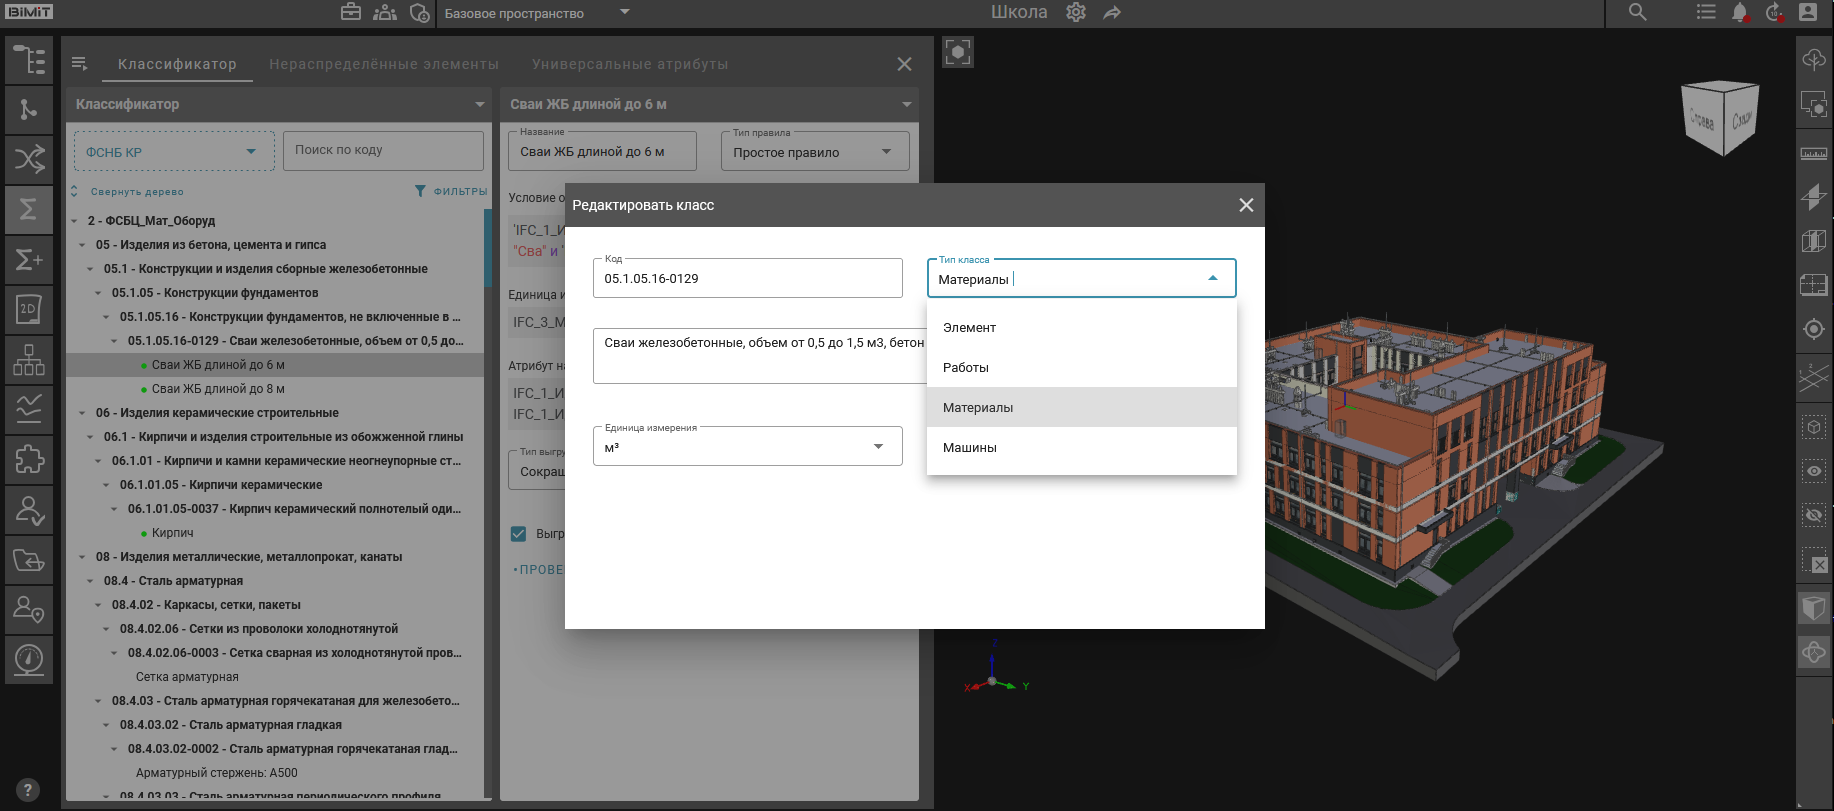This screenshot has height=811, width=1834.
Task: Collapse the Классификатор panel header arrow
Action: pos(480,104)
